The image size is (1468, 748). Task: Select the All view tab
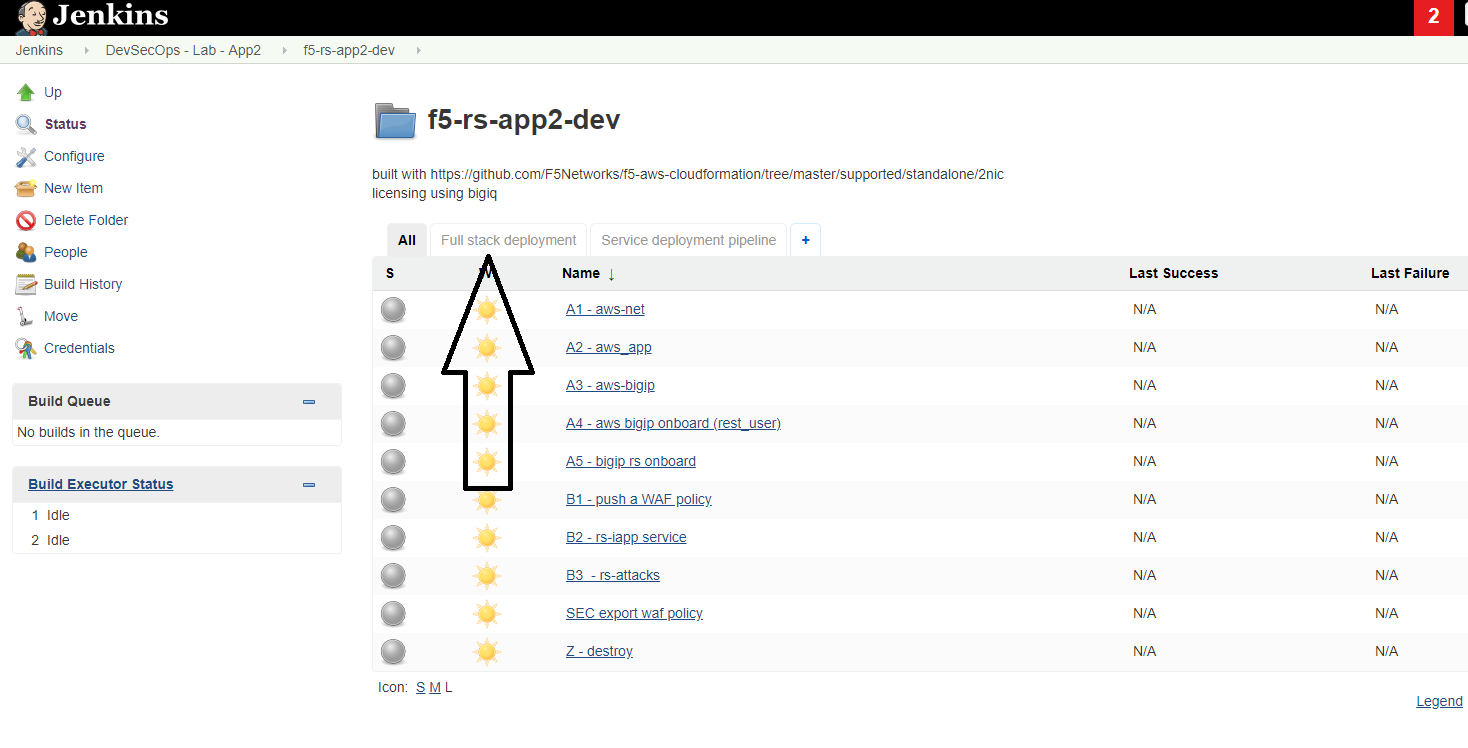(407, 240)
